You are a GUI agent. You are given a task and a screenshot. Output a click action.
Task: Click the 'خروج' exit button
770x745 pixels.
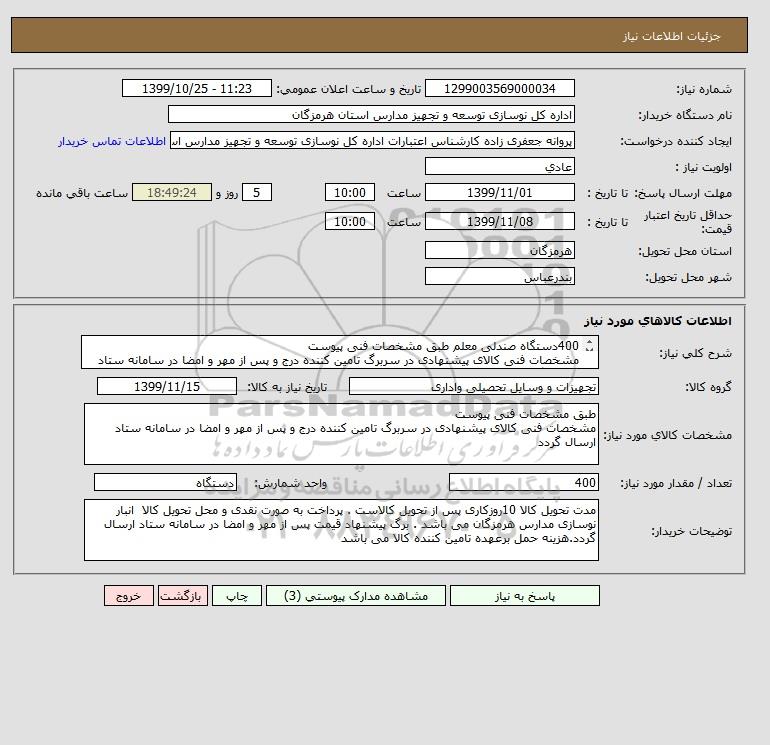pos(129,595)
